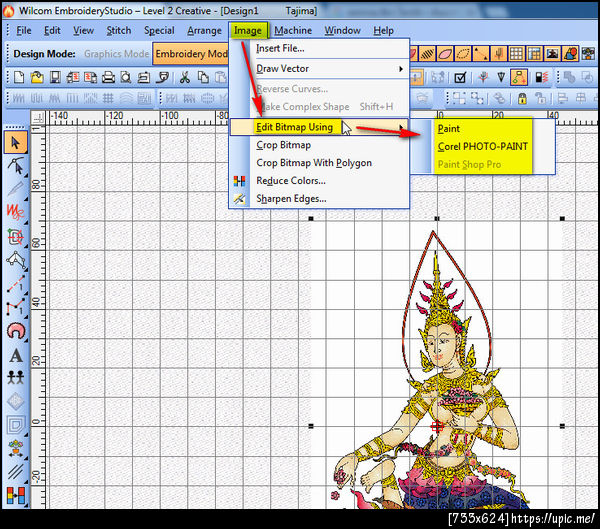
Task: Open flyout of Reshape Object tool
Action: point(26,175)
